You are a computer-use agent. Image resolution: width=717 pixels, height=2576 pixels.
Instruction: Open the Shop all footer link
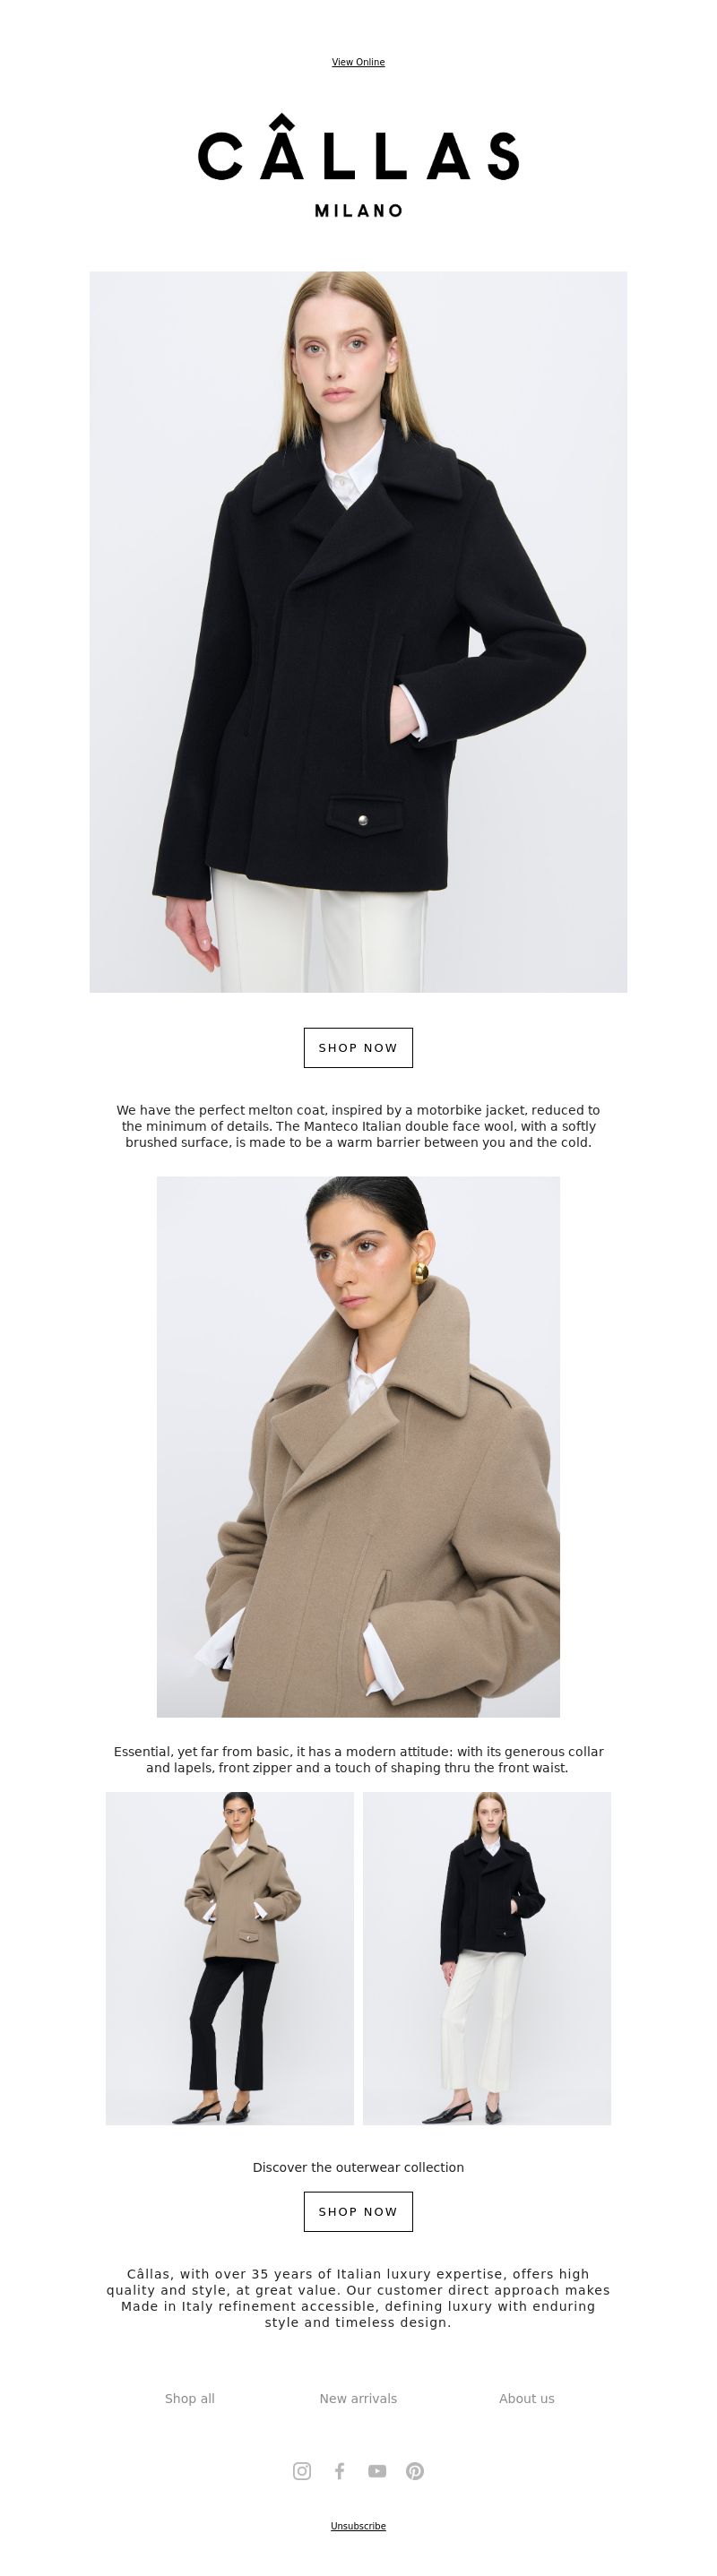pos(190,2398)
